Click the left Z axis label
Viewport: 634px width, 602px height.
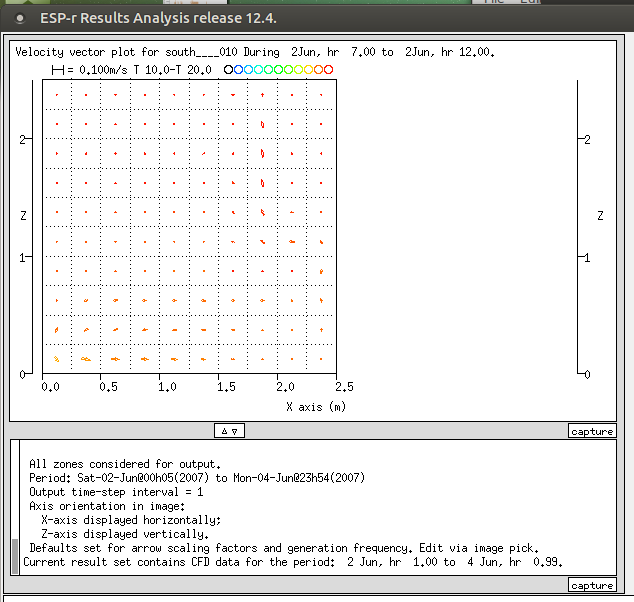24,215
